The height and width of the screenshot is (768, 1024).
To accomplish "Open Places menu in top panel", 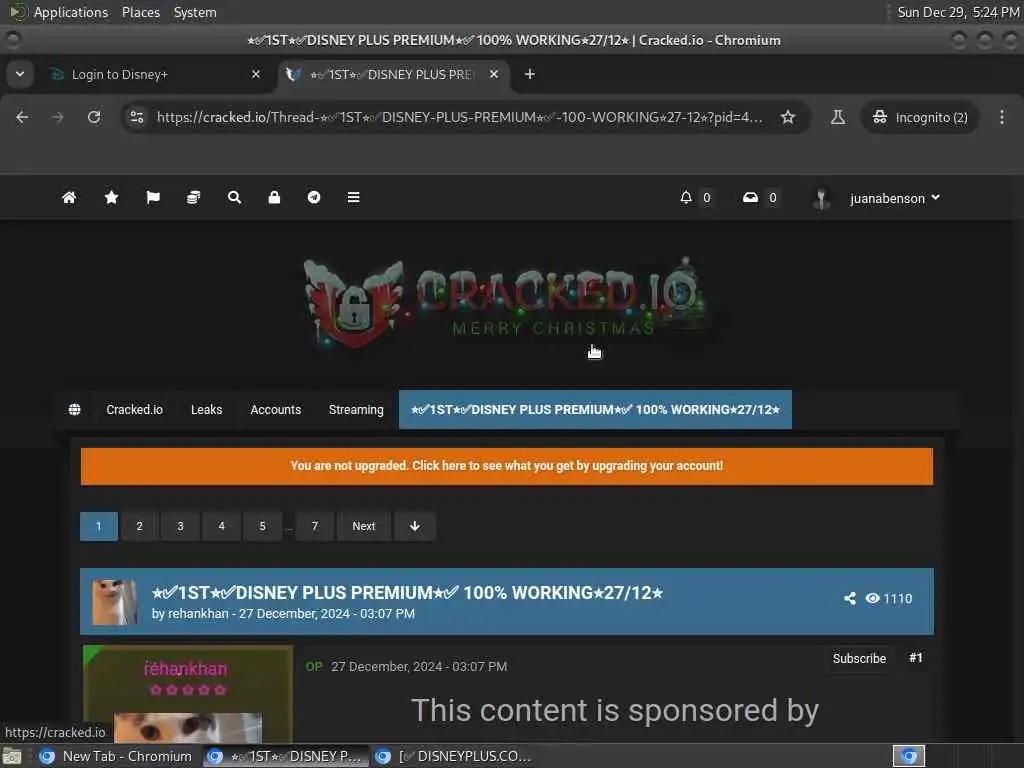I will click(141, 12).
